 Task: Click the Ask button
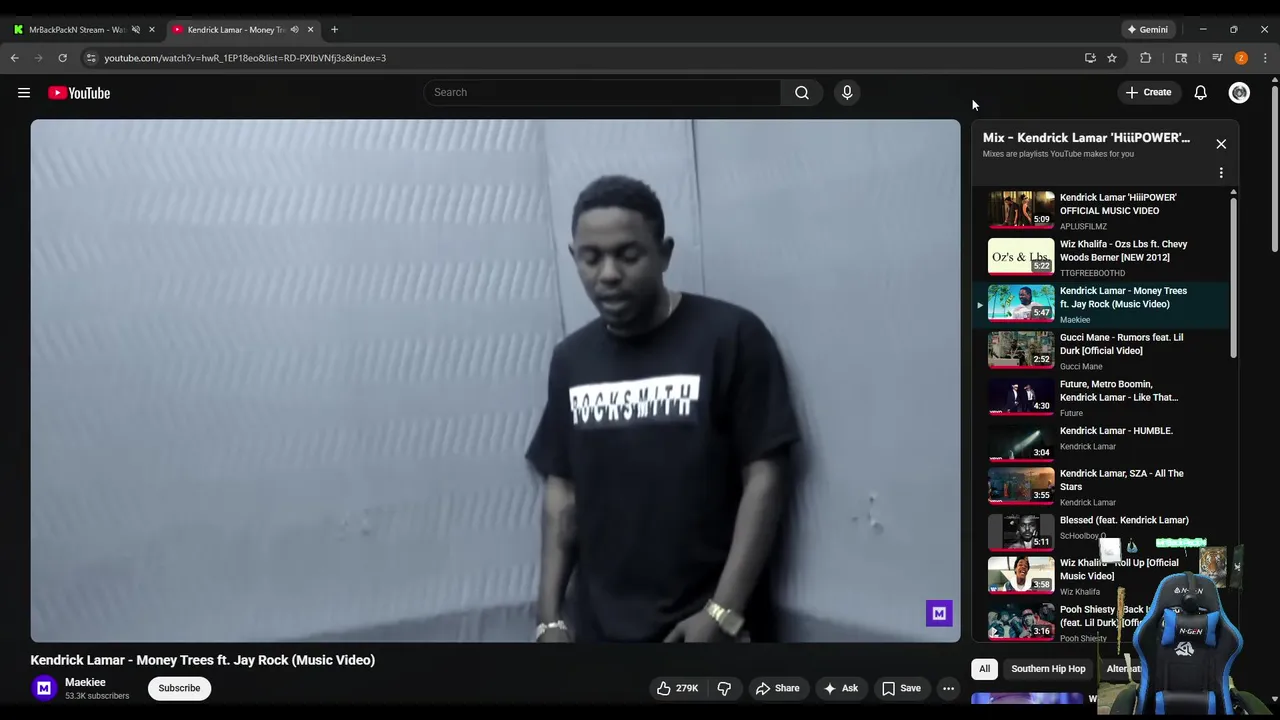click(840, 688)
